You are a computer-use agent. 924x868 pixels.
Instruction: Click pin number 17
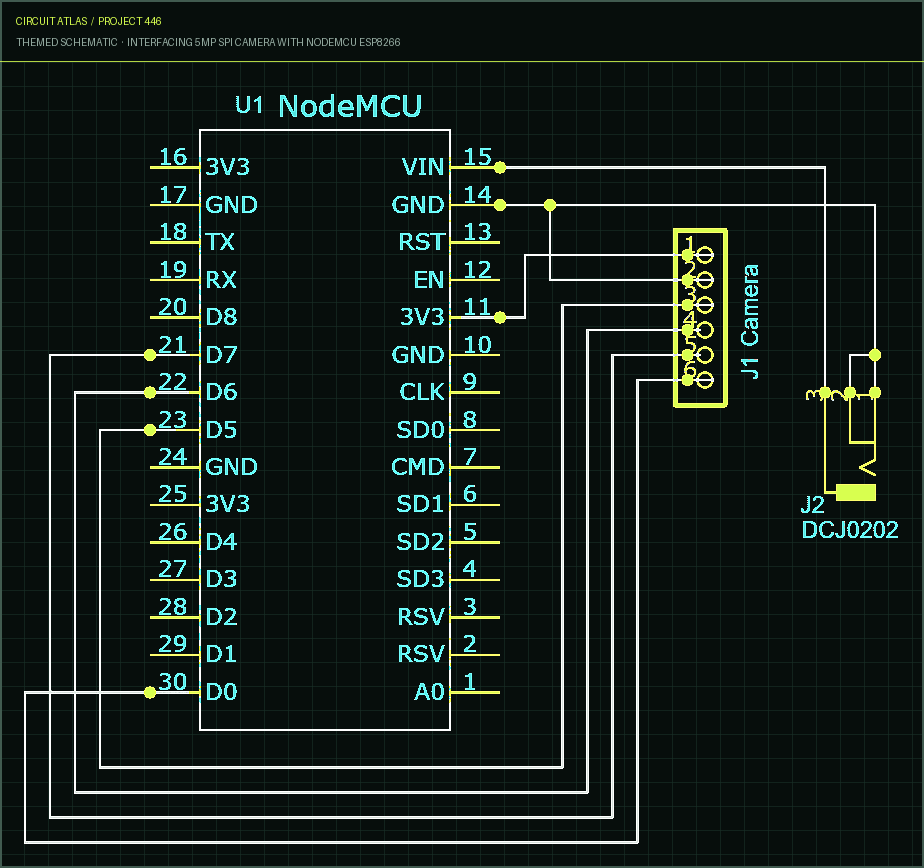coord(173,194)
